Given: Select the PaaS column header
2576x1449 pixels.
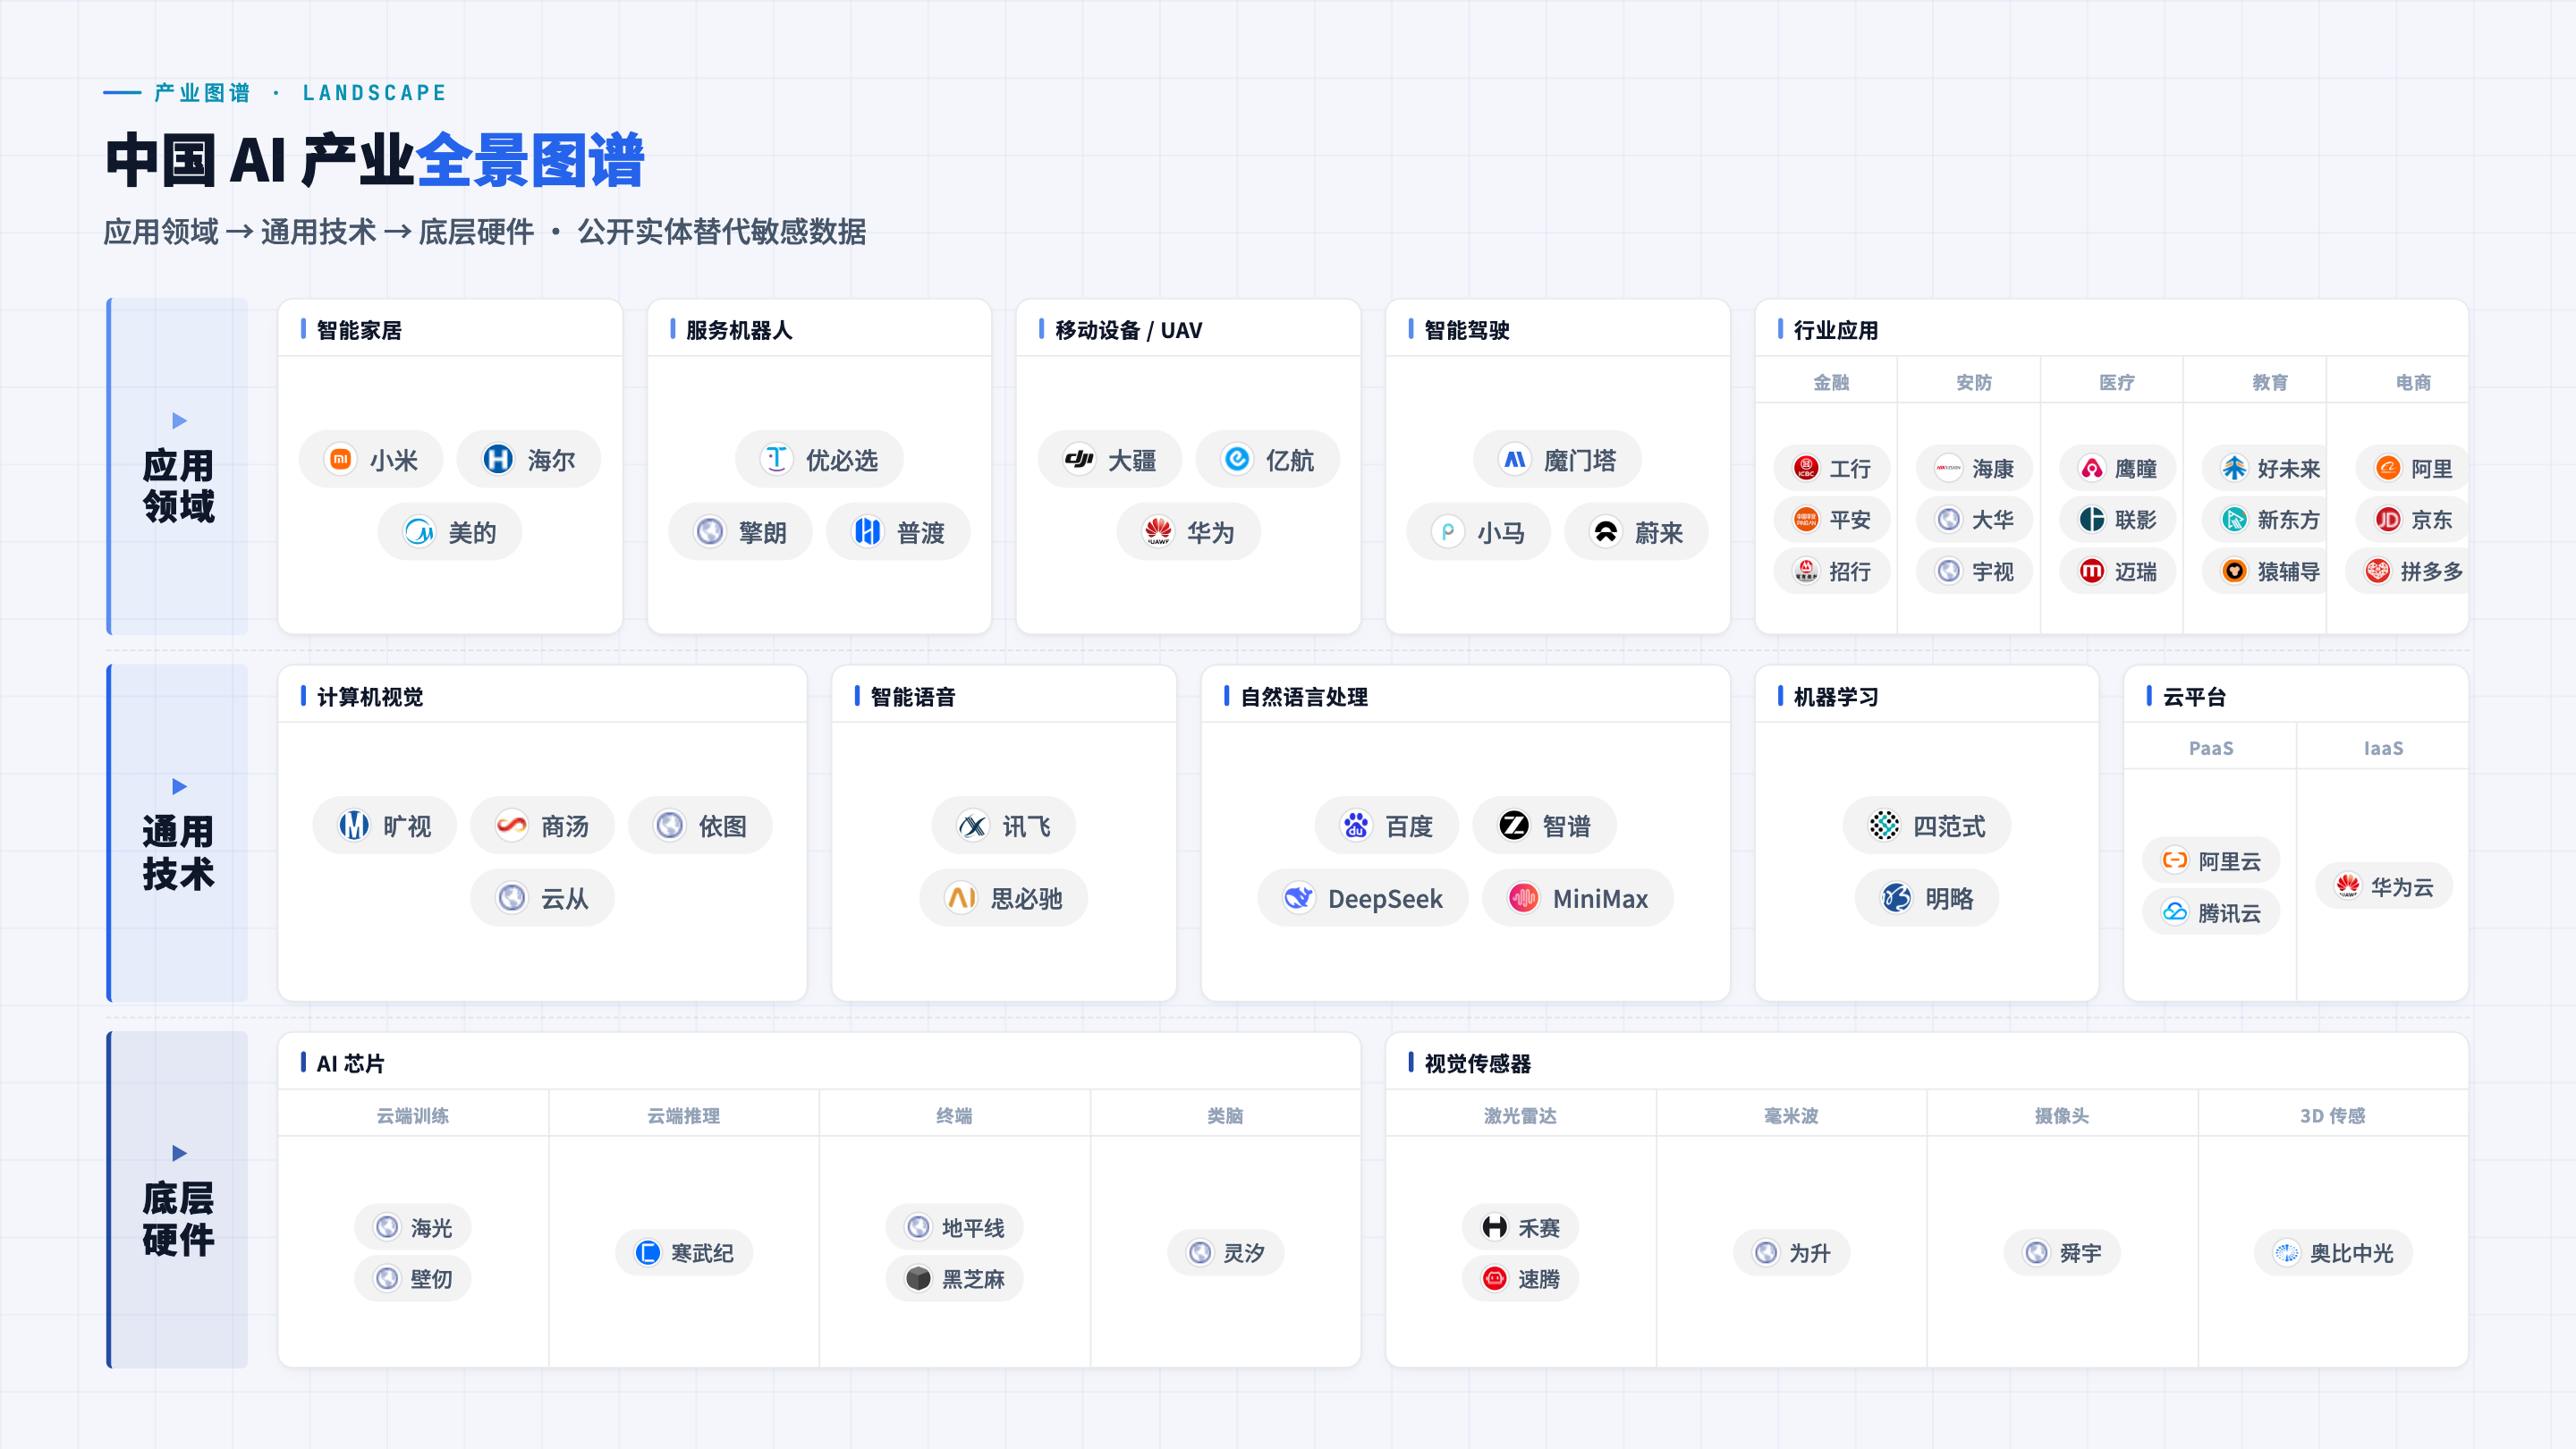Looking at the screenshot, I should [2211, 748].
